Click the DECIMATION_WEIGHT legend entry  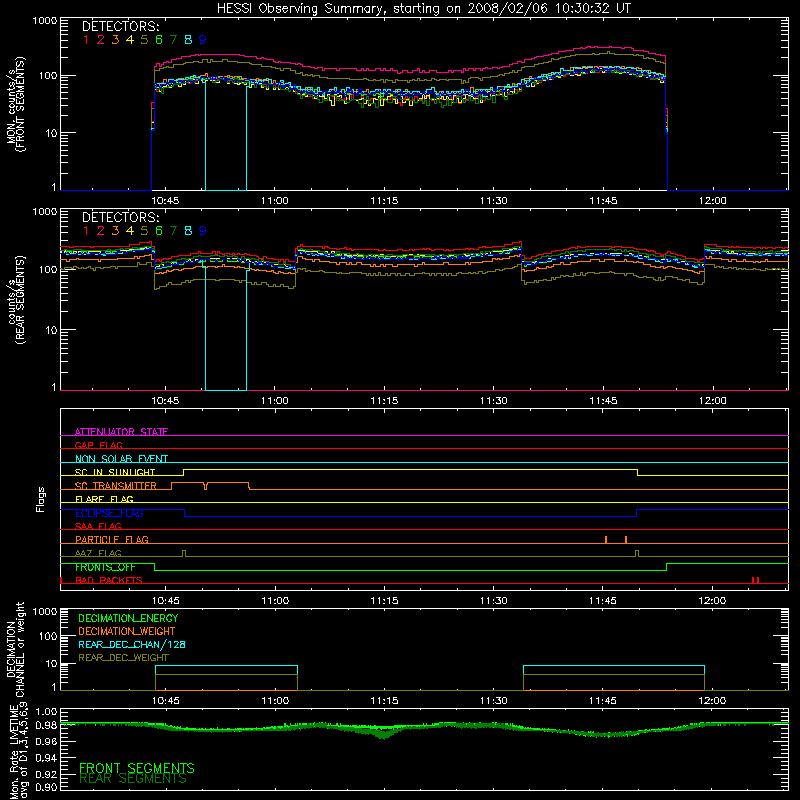click(127, 631)
